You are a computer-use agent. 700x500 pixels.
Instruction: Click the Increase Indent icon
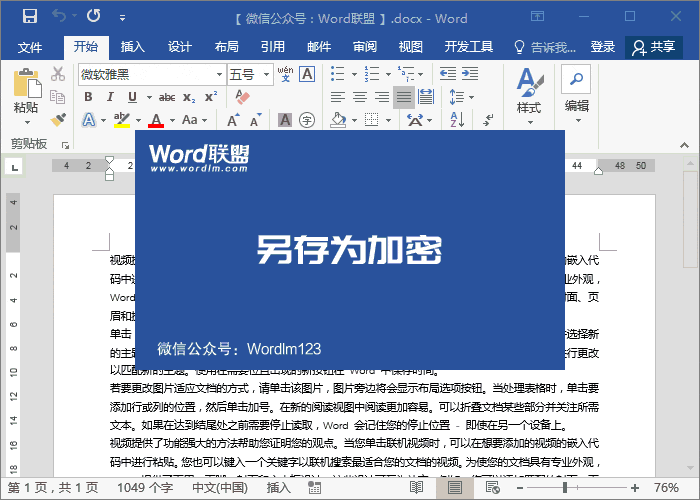[470, 74]
